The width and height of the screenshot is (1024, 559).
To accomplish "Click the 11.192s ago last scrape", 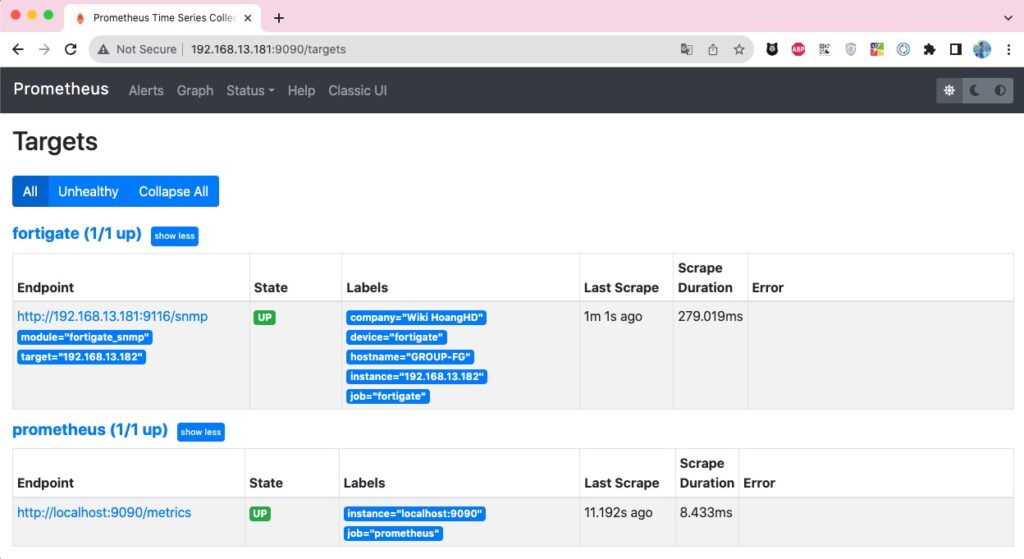I will point(618,513).
